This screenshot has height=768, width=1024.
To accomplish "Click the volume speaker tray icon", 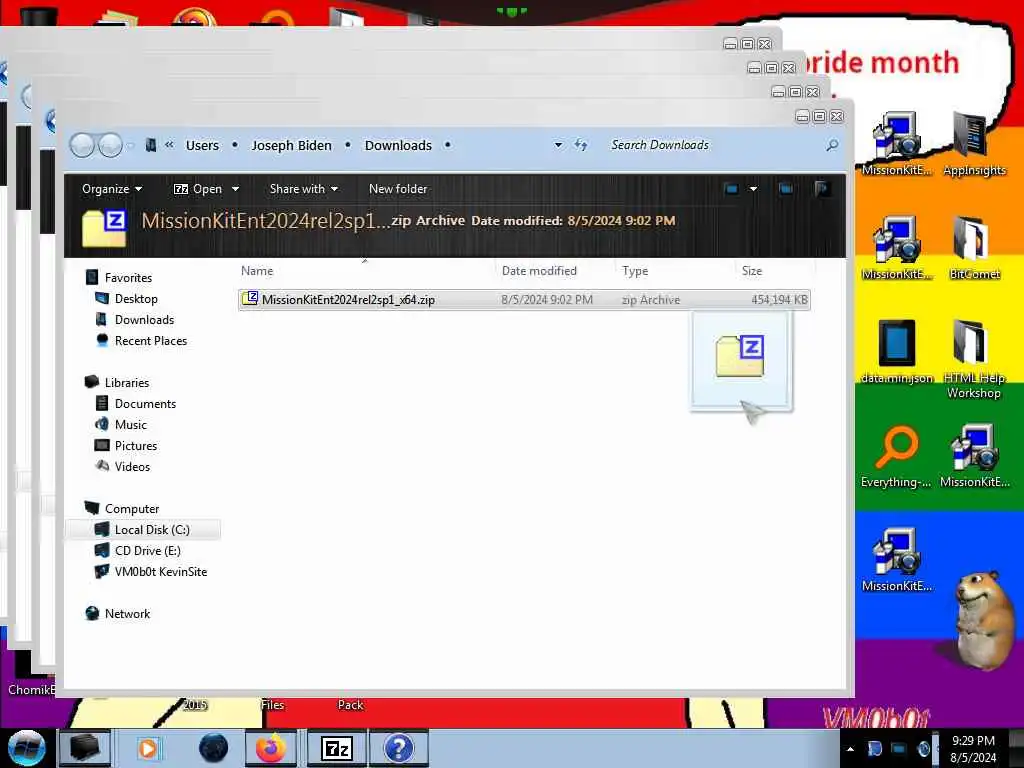I will click(x=923, y=749).
